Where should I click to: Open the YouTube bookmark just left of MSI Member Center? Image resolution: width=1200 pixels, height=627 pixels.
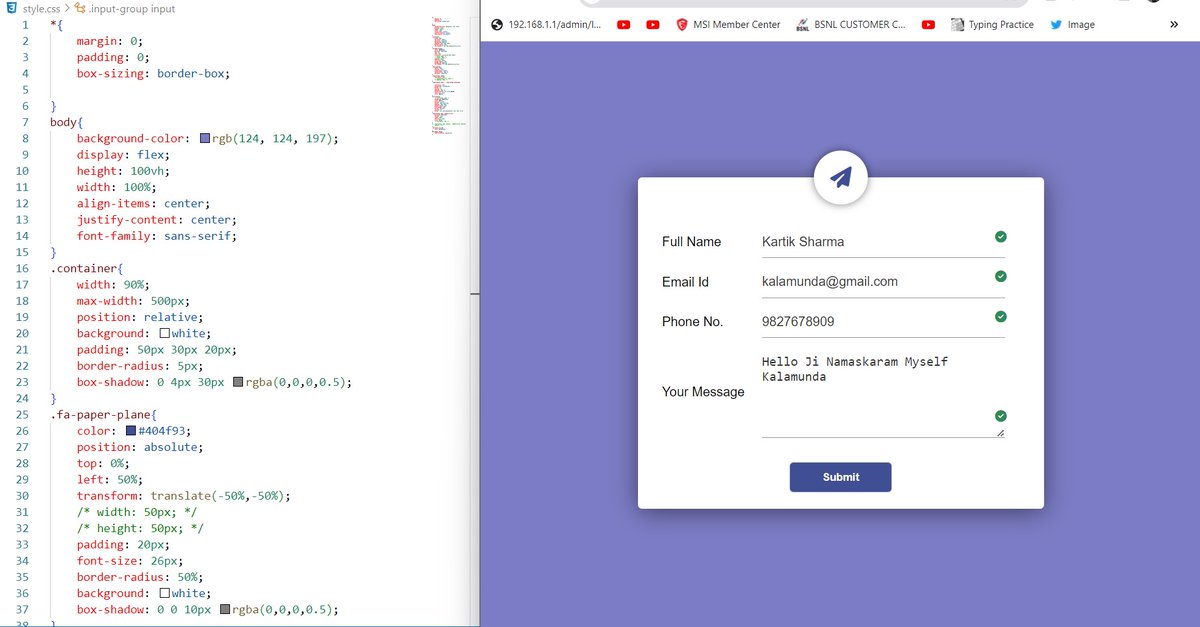[653, 24]
